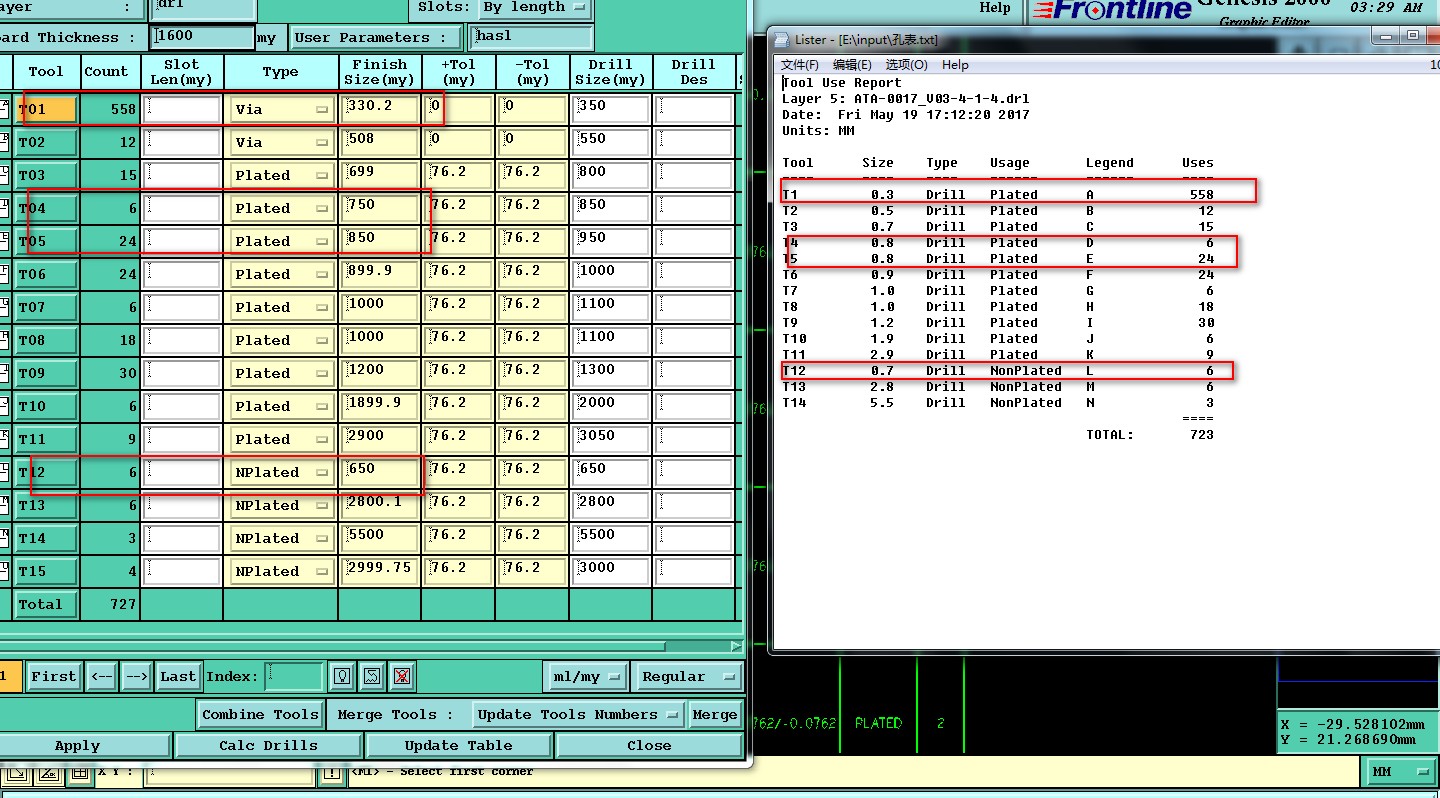Click the red X icon beside Index field

[x=401, y=676]
